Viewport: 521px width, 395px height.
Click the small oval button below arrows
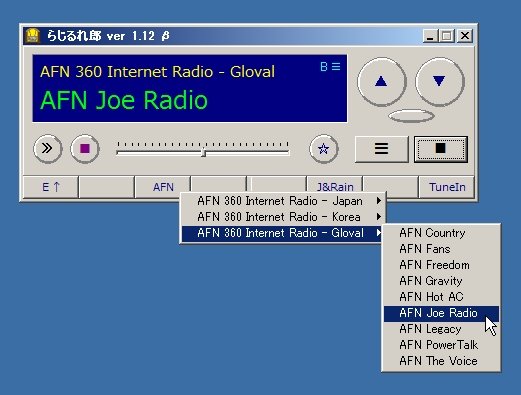click(x=411, y=116)
